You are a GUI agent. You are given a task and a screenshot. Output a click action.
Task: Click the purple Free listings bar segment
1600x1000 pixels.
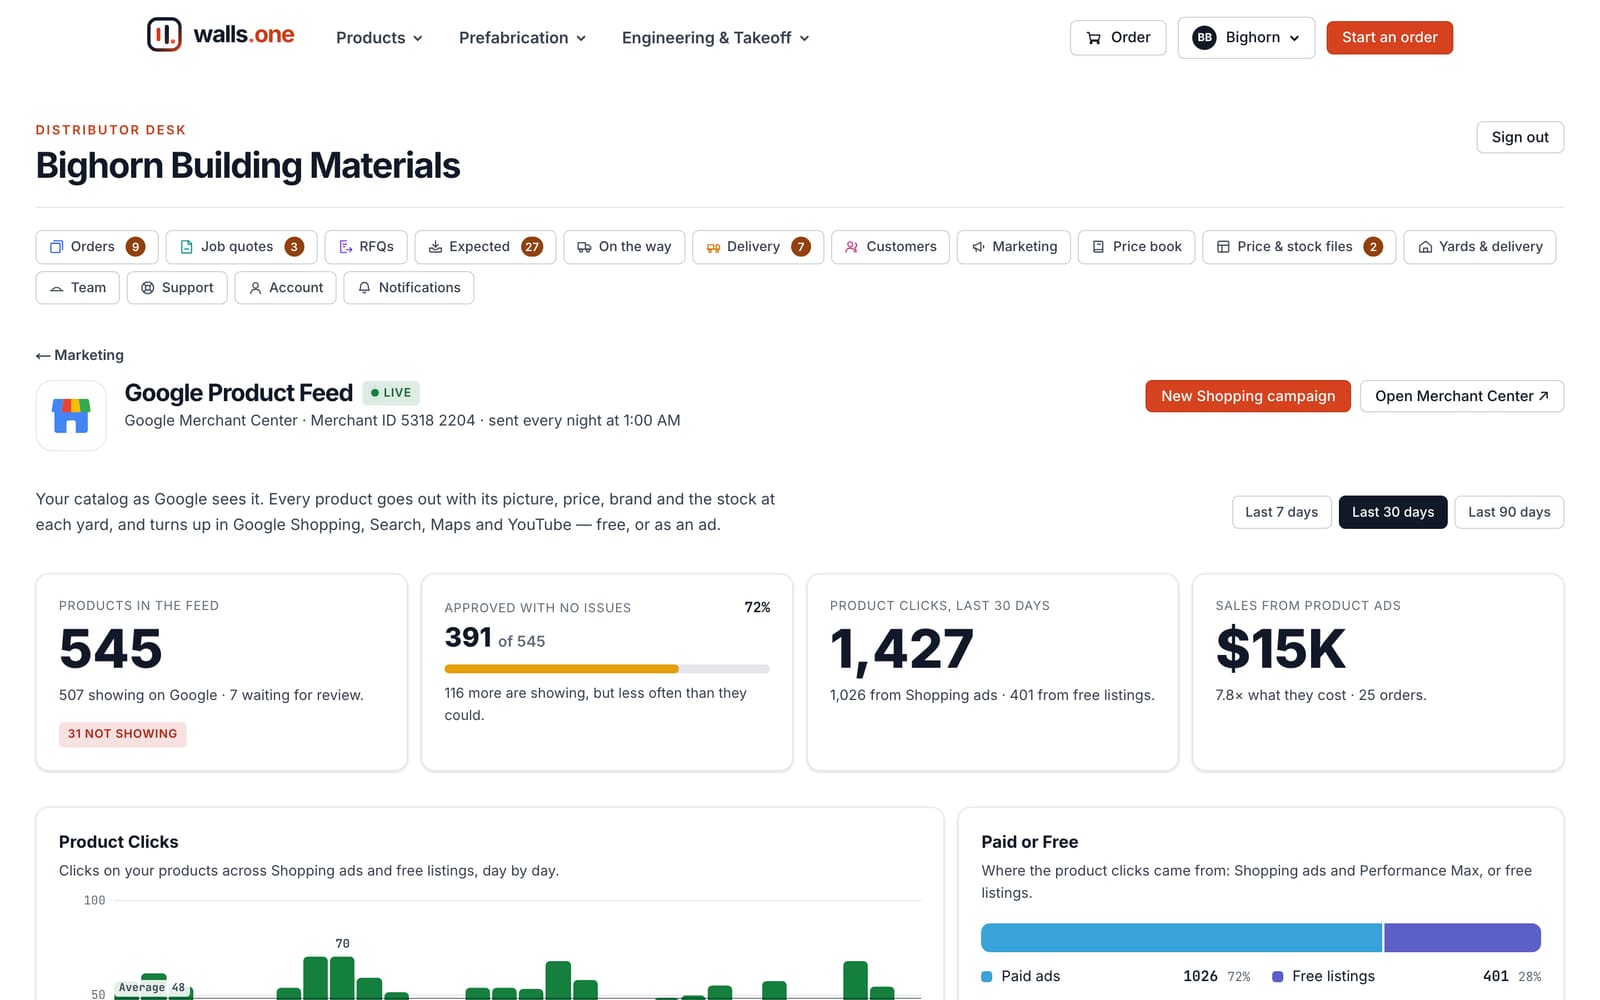1462,938
